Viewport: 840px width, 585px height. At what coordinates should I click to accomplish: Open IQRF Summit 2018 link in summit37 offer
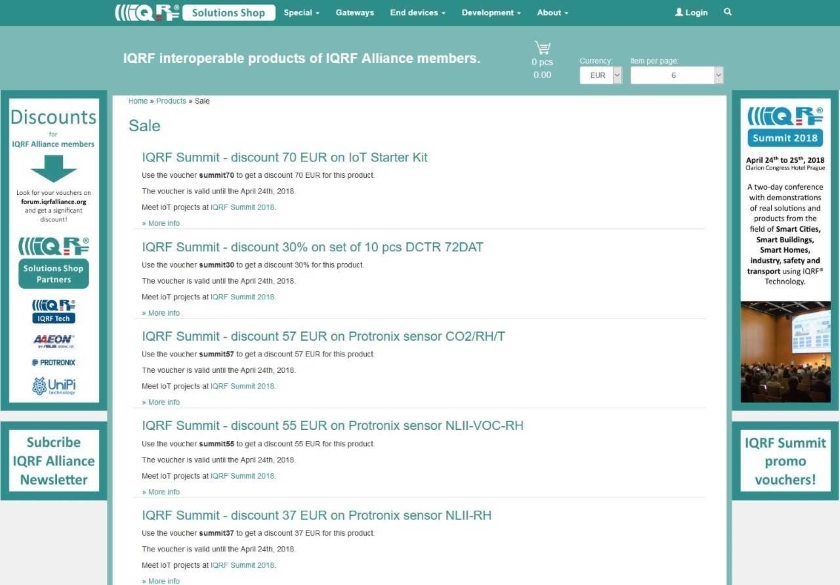click(242, 565)
